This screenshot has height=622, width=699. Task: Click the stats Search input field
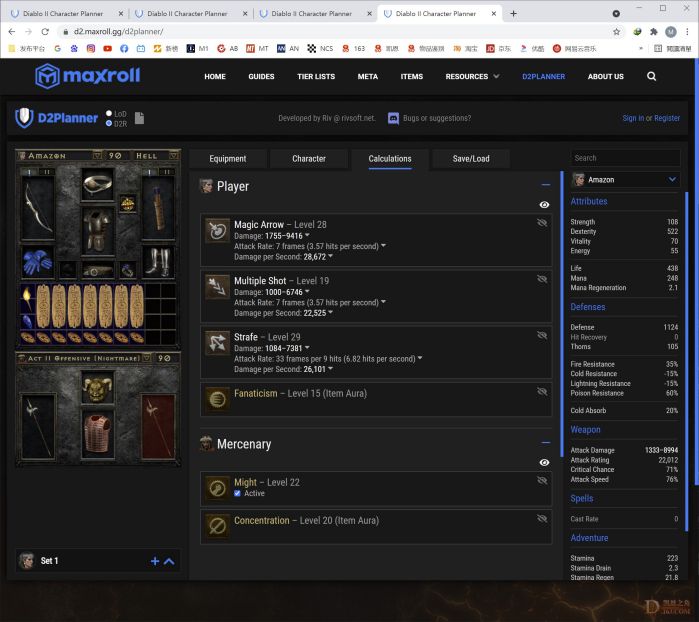(x=625, y=158)
